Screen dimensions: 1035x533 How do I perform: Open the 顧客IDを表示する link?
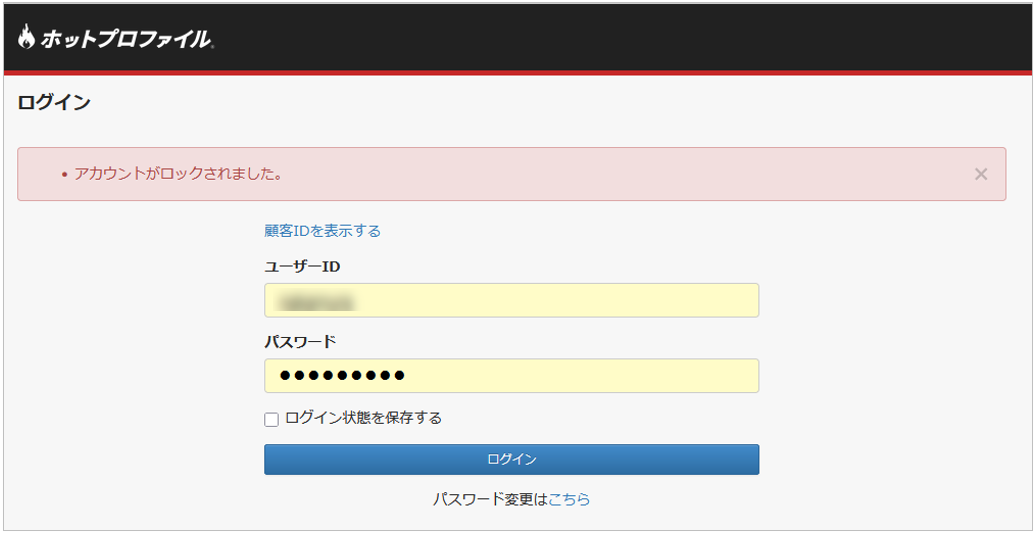(x=322, y=231)
